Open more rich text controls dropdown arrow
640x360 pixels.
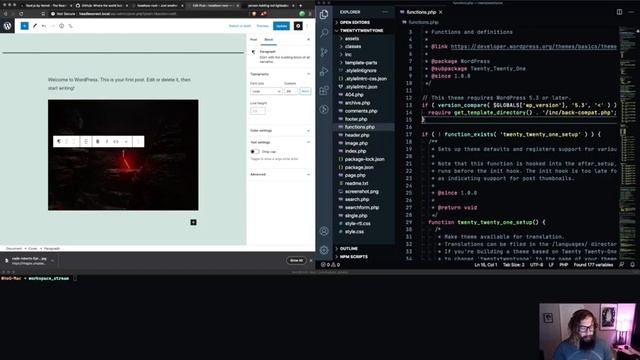[126, 141]
